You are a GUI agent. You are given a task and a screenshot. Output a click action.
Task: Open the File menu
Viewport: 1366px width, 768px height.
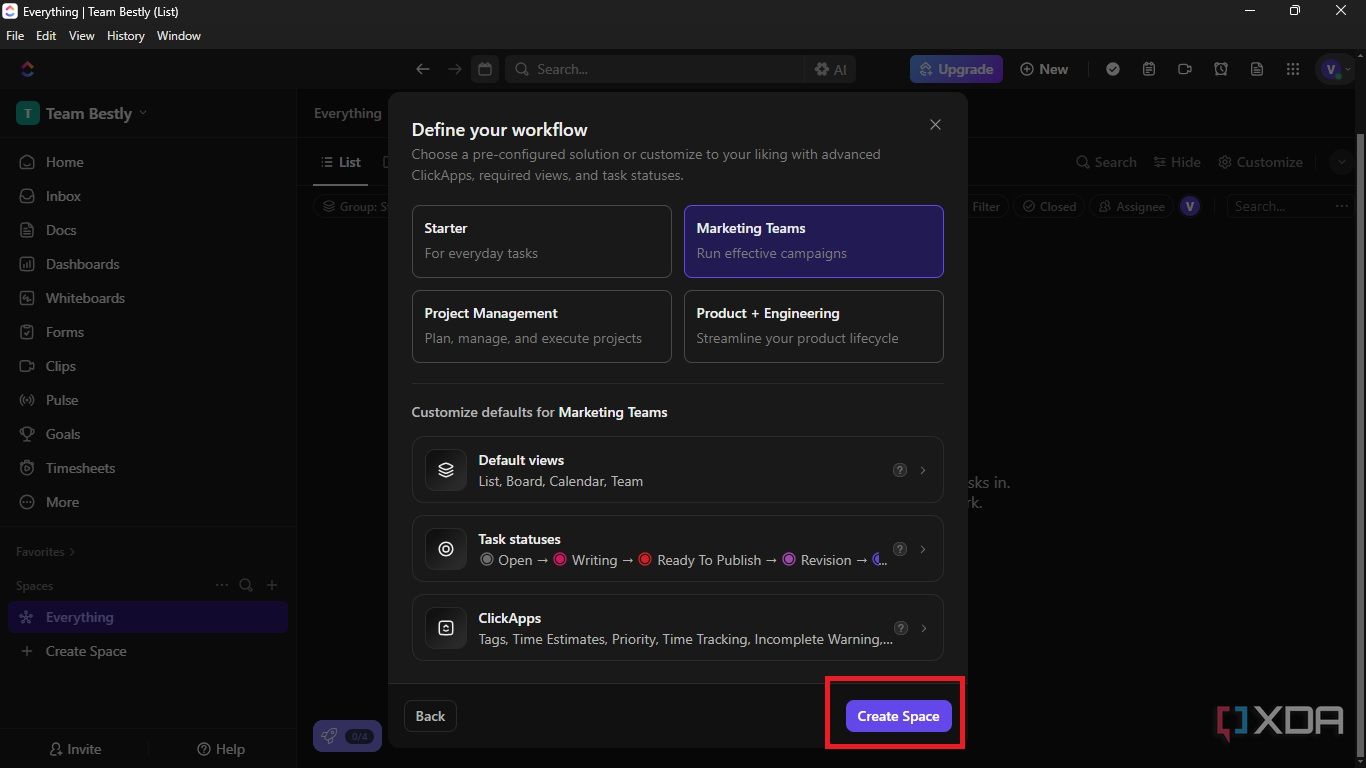tap(15, 35)
